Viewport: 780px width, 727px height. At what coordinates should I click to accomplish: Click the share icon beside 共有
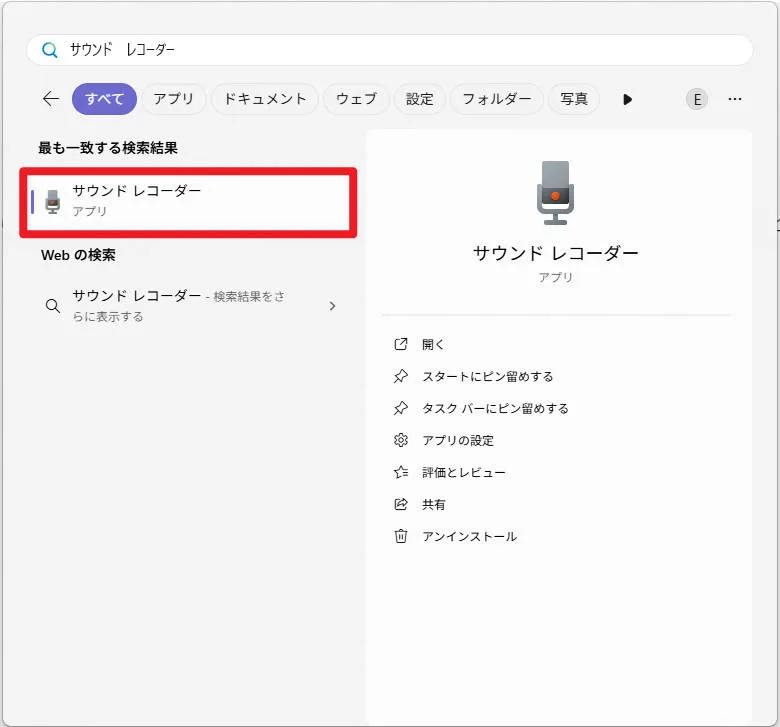pyautogui.click(x=400, y=504)
